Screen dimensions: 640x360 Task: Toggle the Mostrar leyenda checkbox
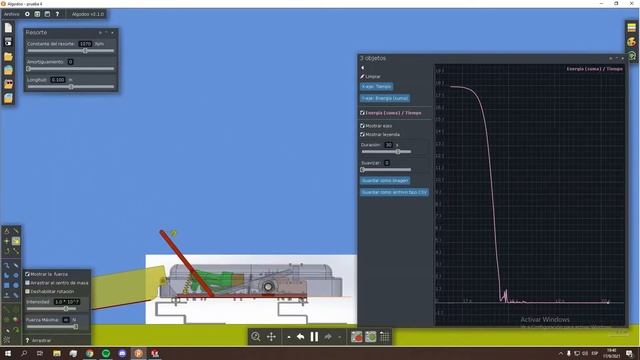[x=362, y=134]
